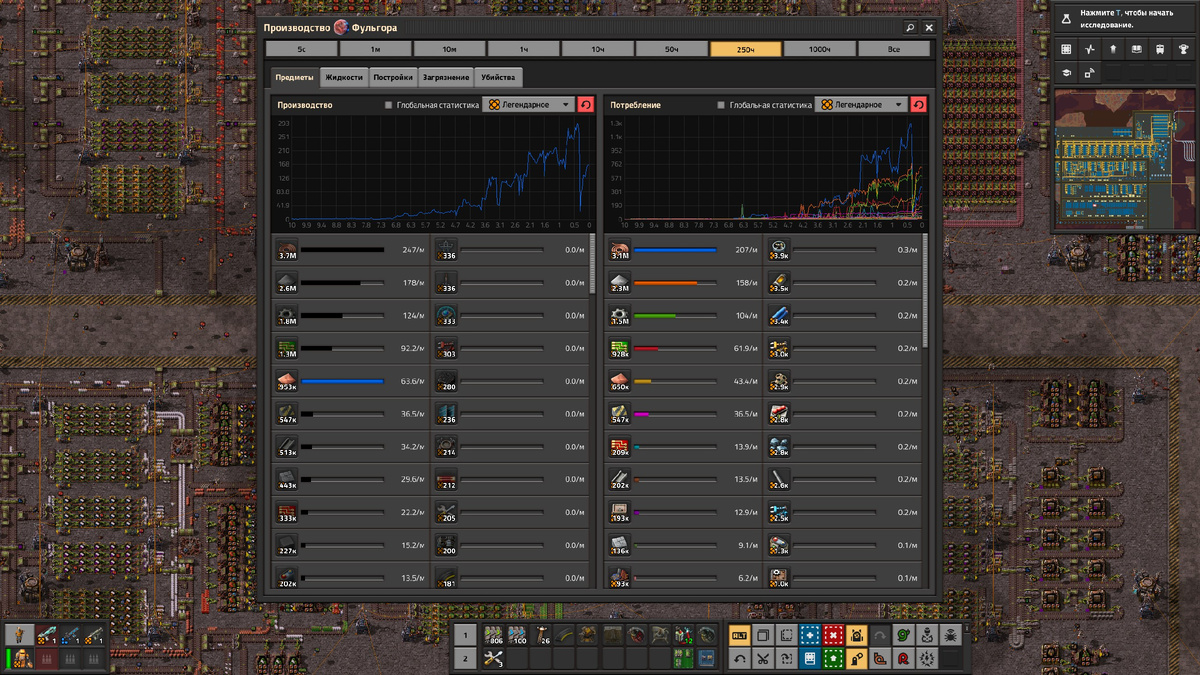The image size is (1200, 675).
Task: Click red reset button in Потребление panel
Action: pyautogui.click(x=918, y=105)
